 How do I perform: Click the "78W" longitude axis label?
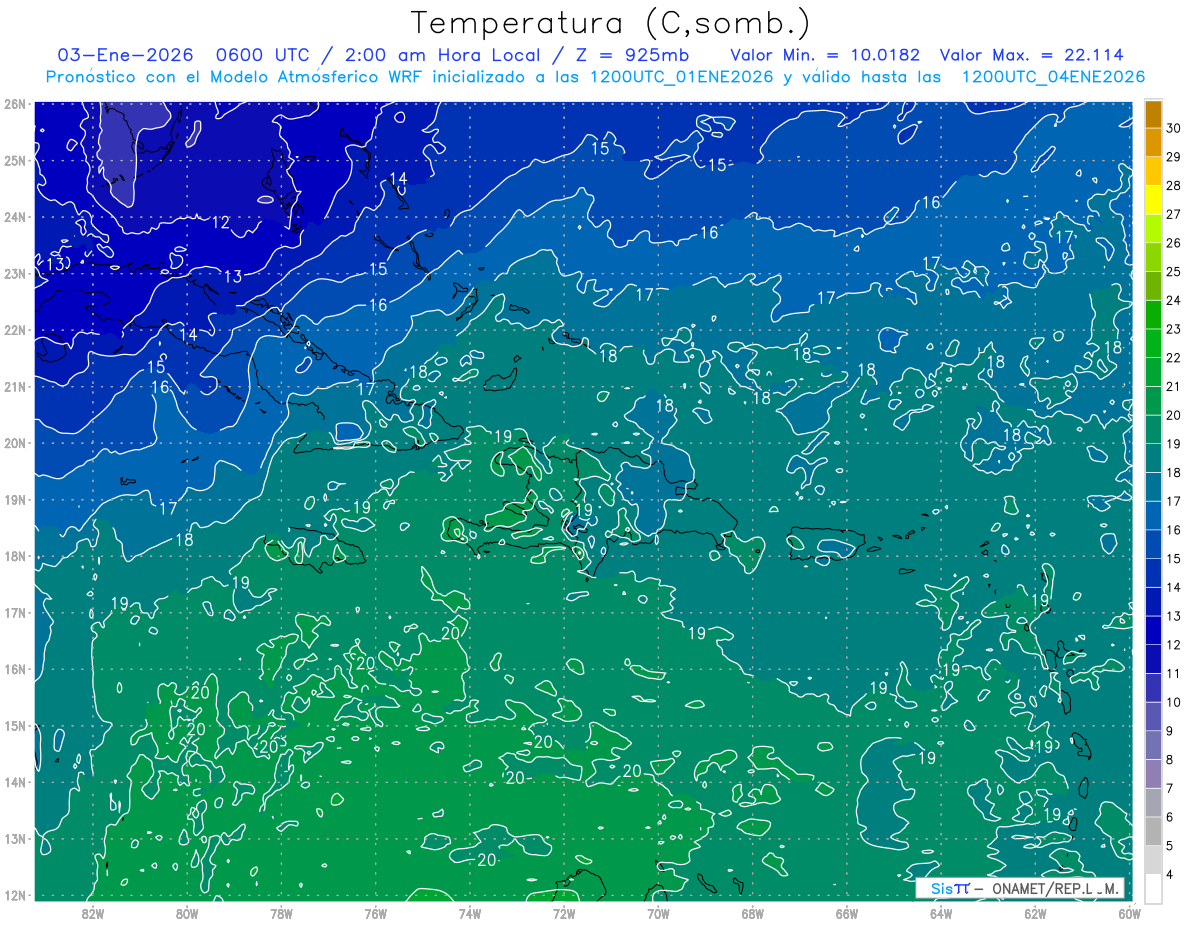pos(281,913)
